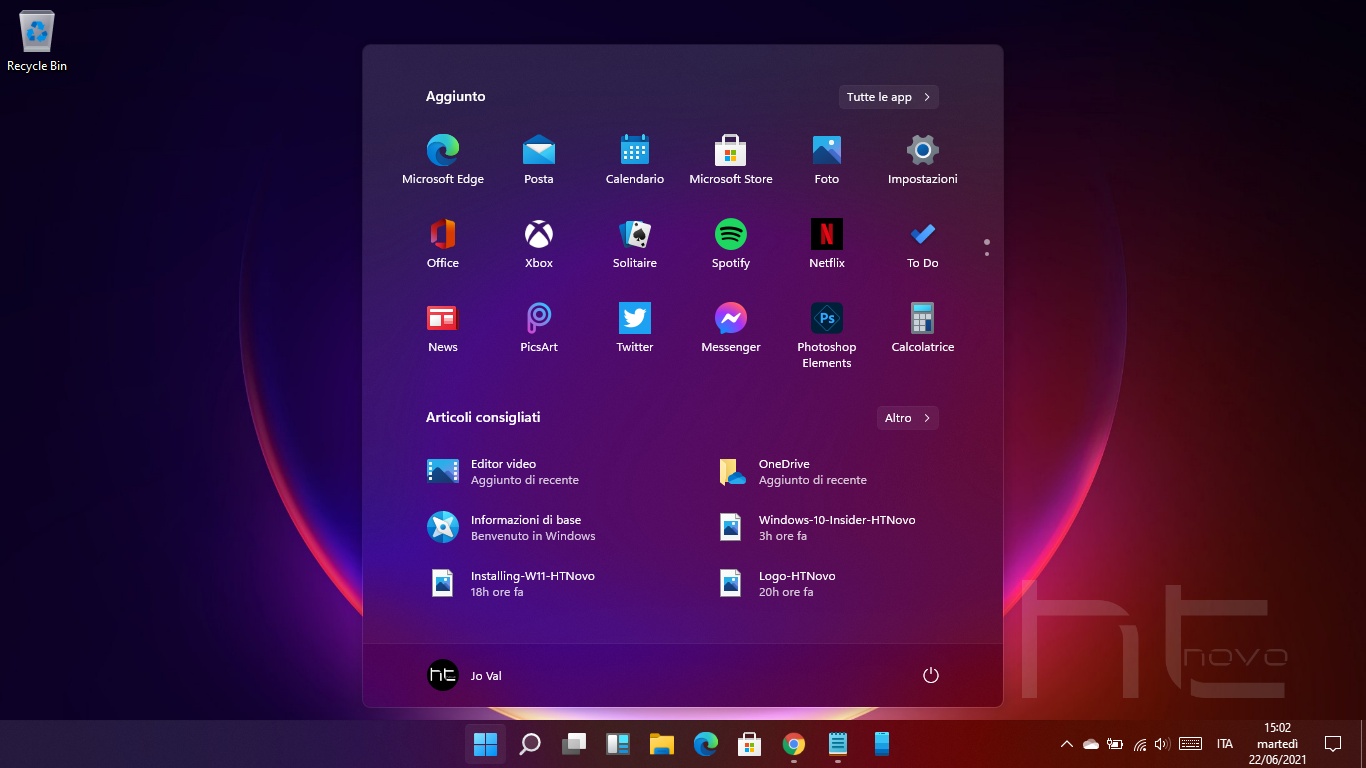Open Impostazioni settings app

coord(923,160)
